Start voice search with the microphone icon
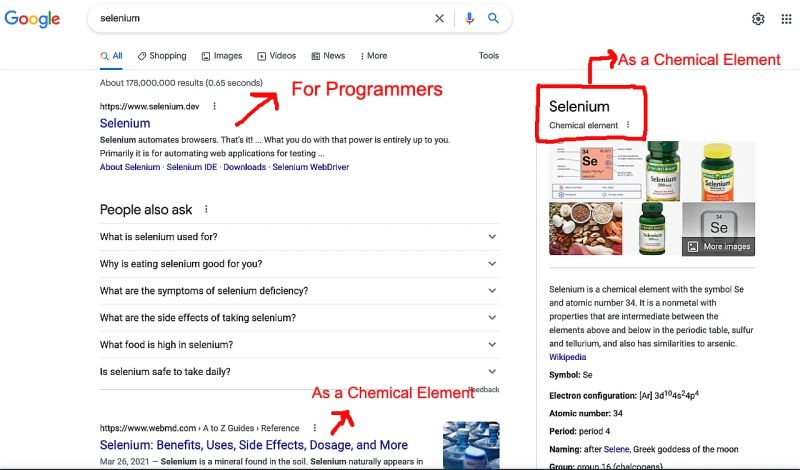Screen dimensions: 800x470 point(469,18)
